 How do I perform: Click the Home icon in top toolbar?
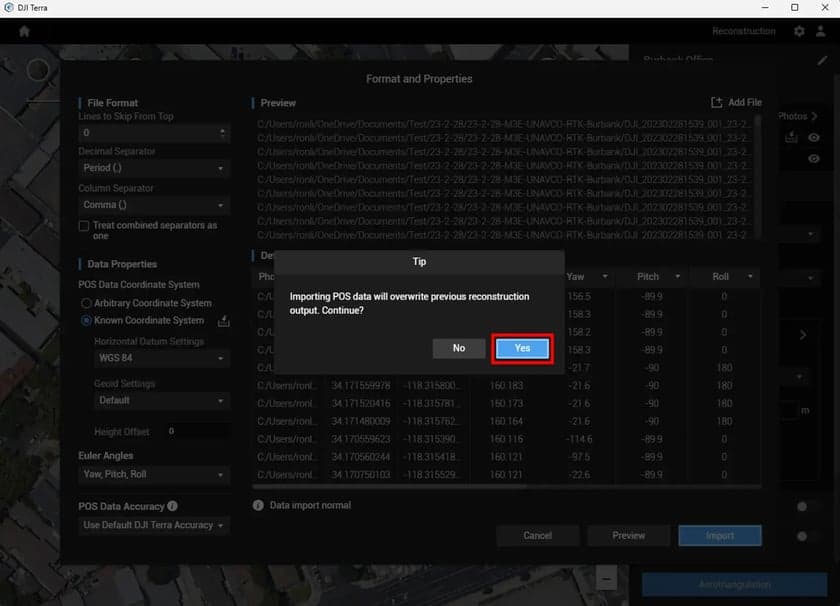coord(23,31)
